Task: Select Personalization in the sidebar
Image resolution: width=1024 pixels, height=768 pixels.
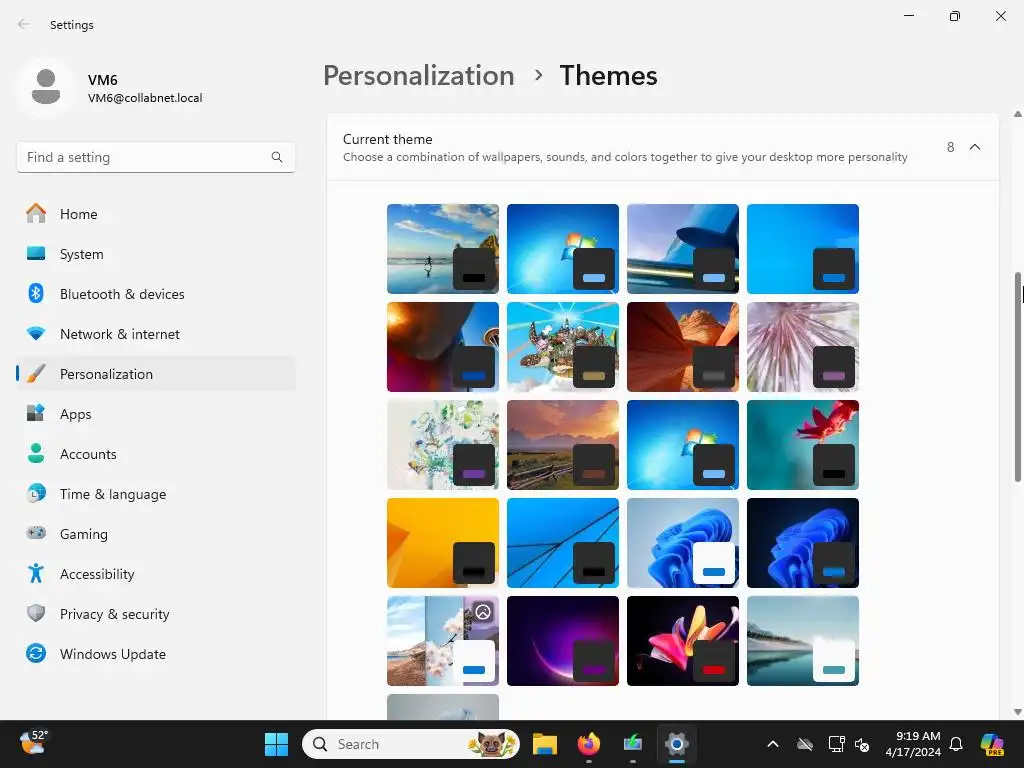Action: [x=155, y=374]
